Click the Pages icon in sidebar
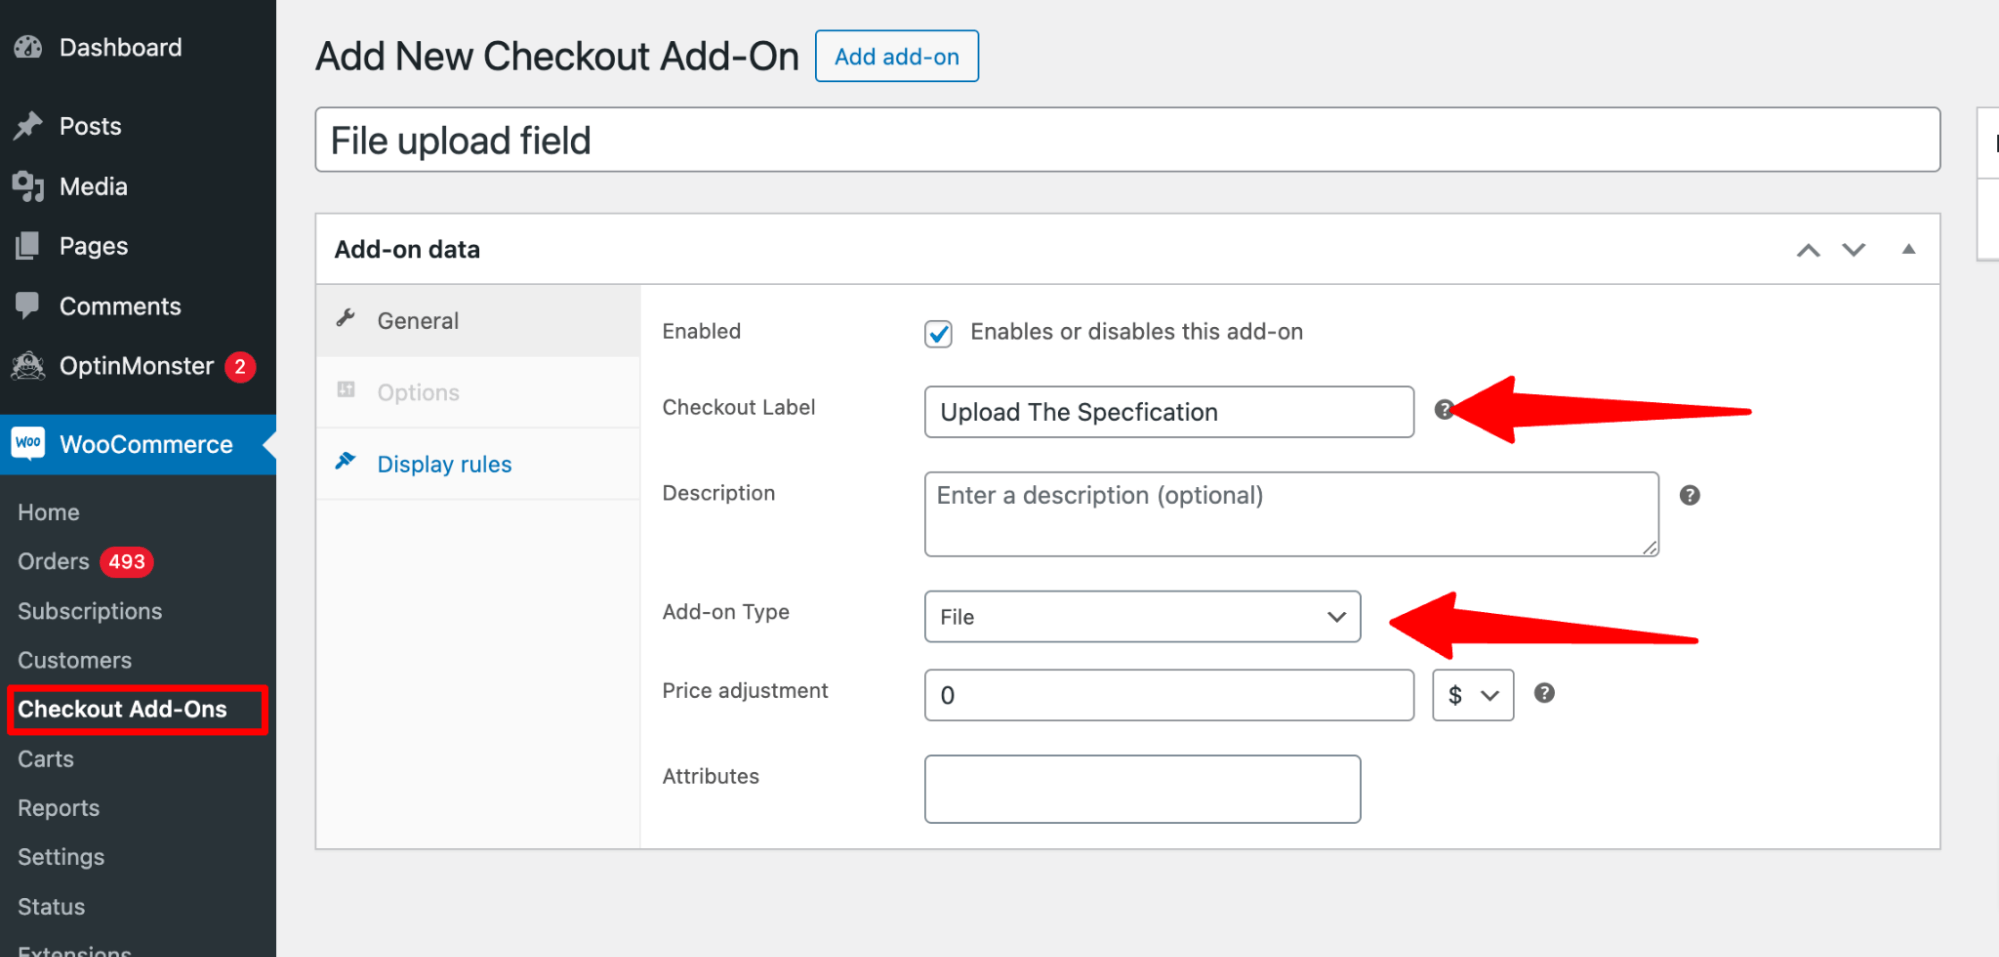Image resolution: width=1999 pixels, height=957 pixels. [x=28, y=246]
